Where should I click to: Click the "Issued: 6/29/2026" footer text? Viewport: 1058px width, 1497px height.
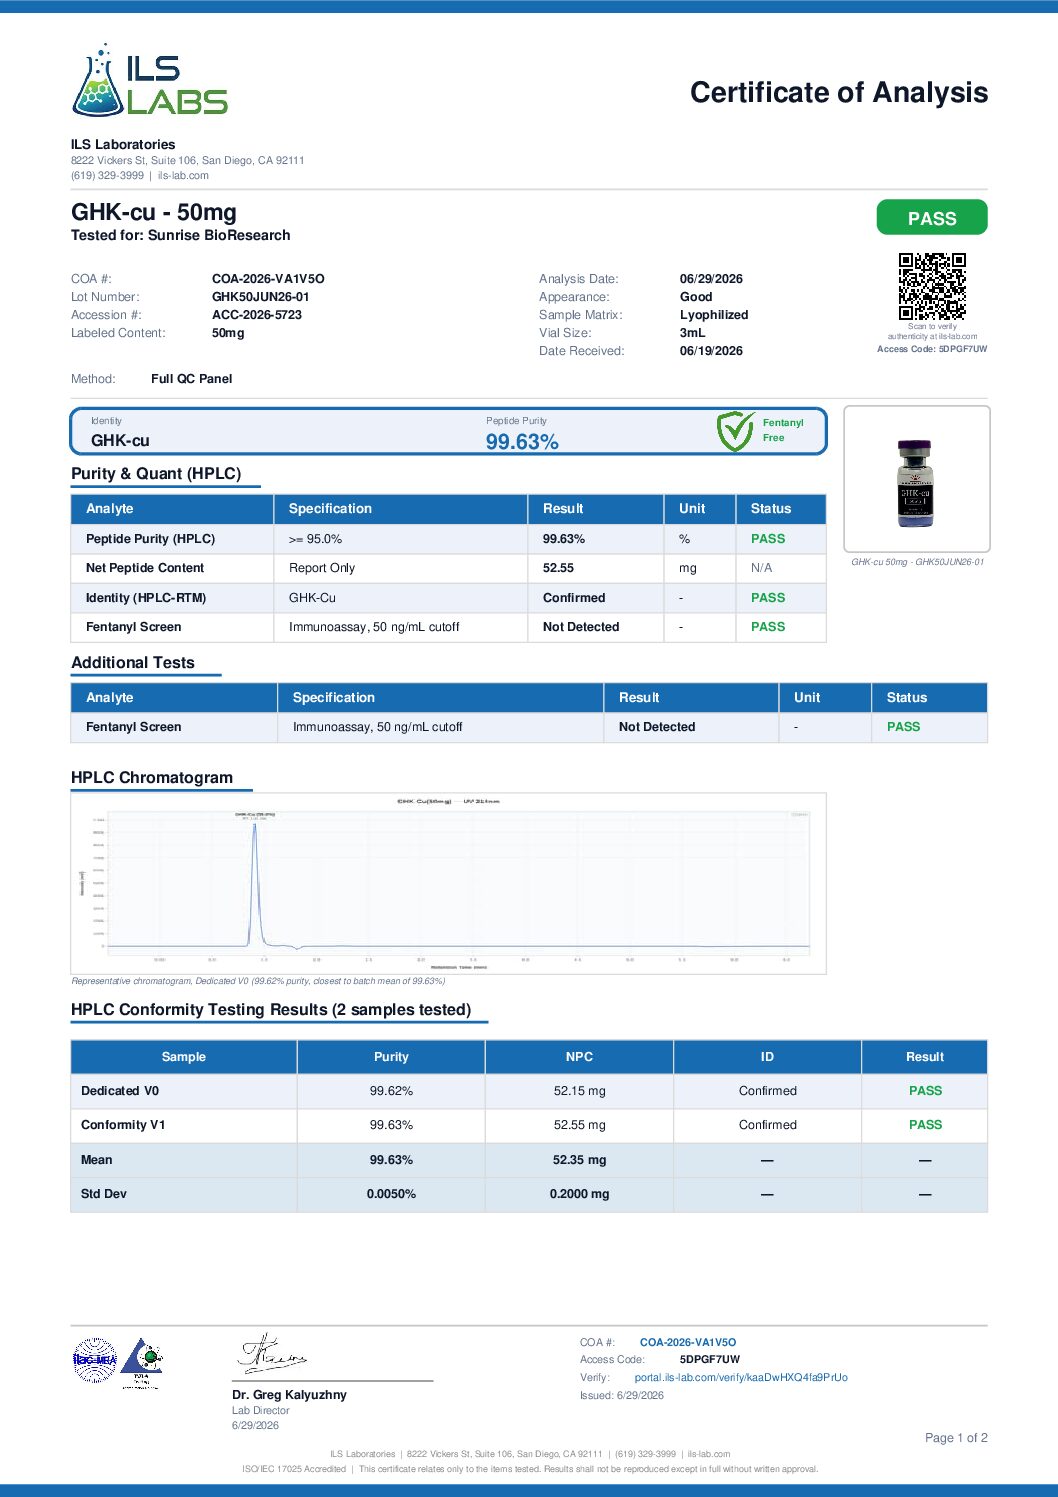pyautogui.click(x=622, y=1396)
